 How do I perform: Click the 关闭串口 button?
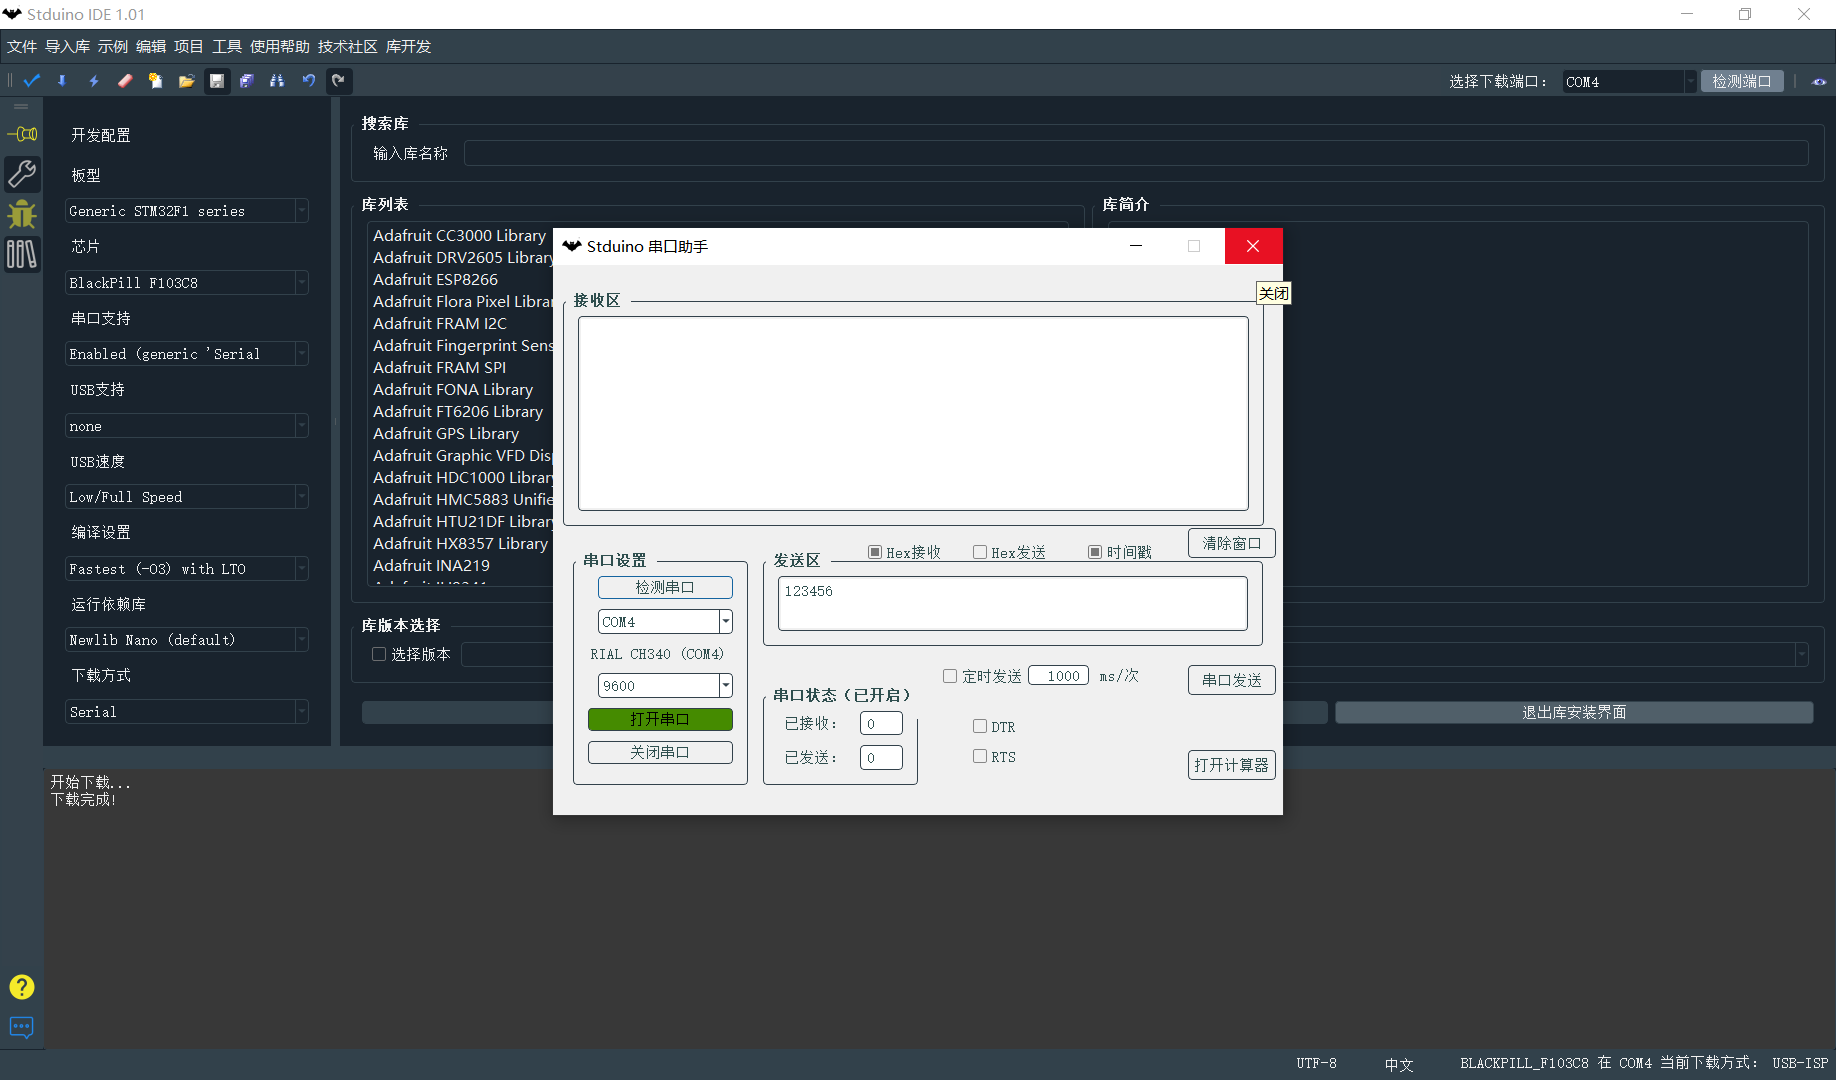pyautogui.click(x=660, y=752)
